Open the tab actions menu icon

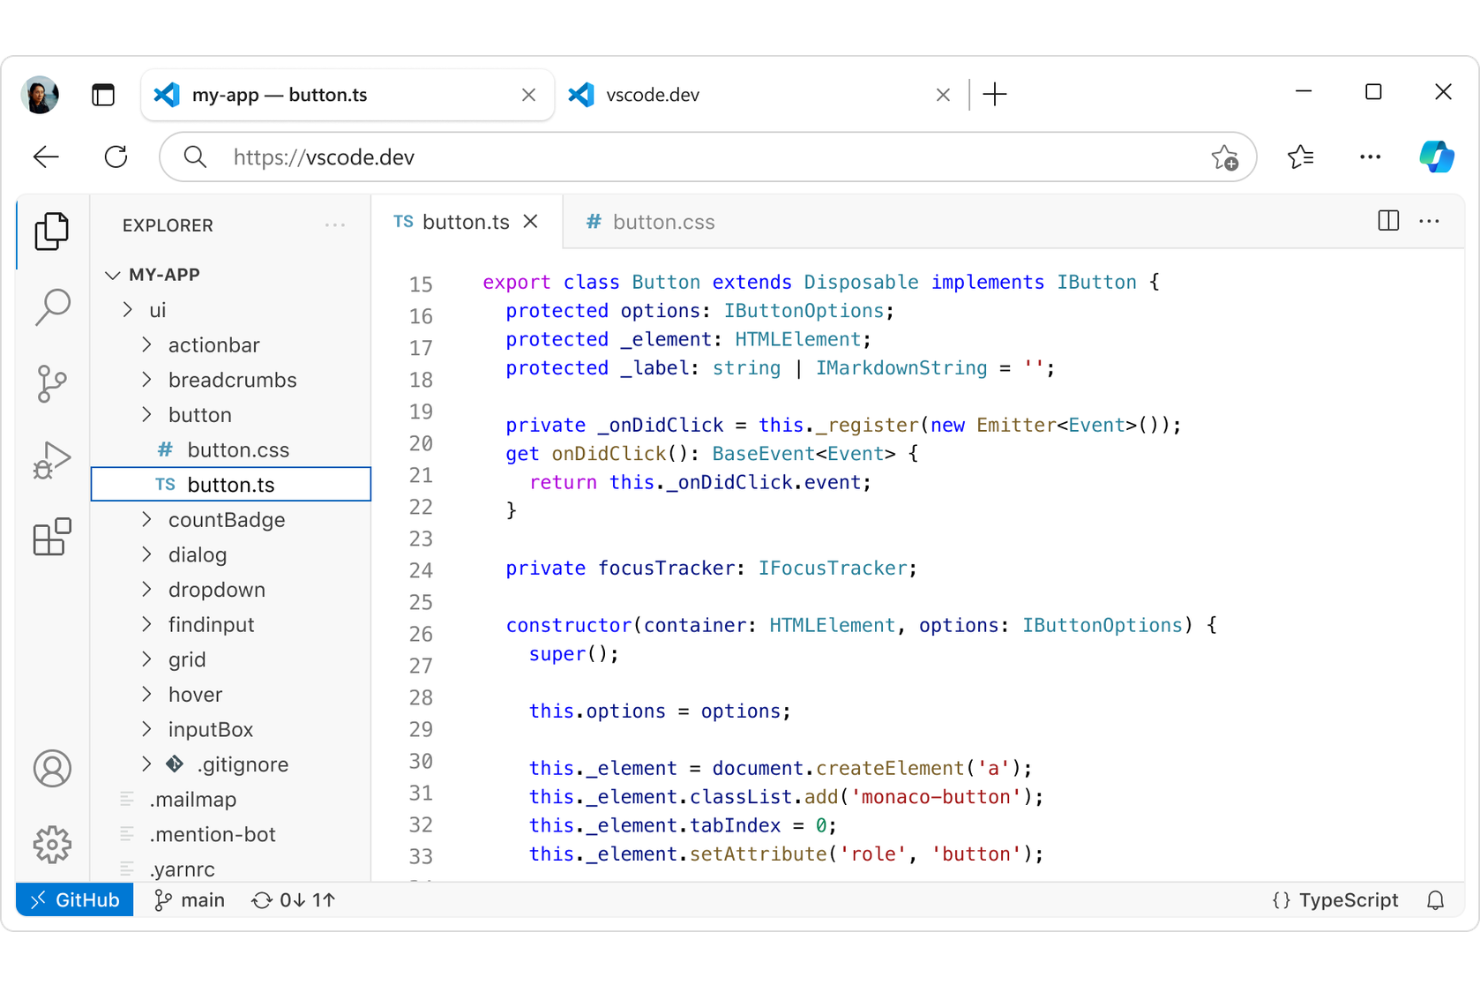(103, 95)
